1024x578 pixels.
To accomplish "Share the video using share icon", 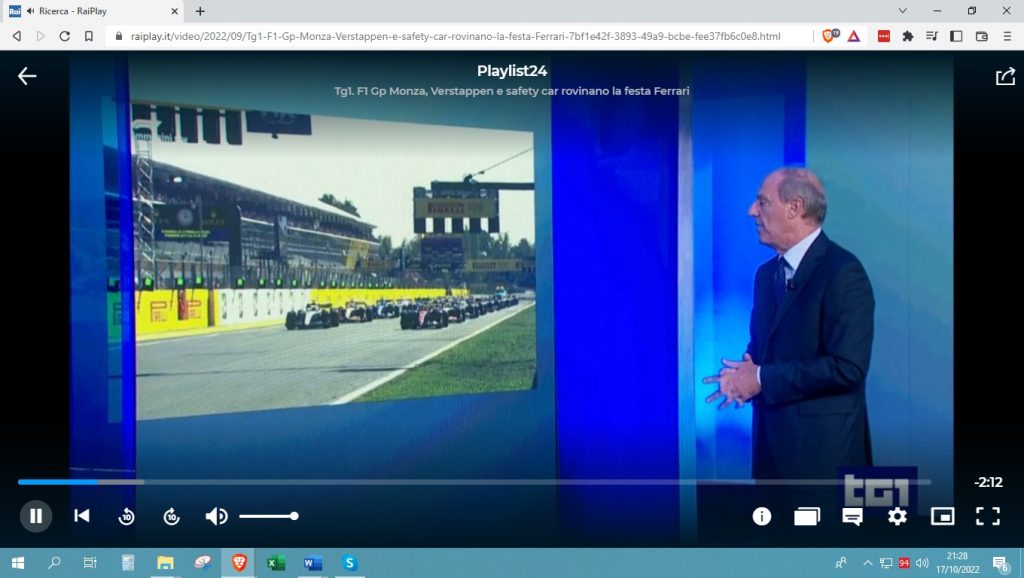I will coord(1005,77).
